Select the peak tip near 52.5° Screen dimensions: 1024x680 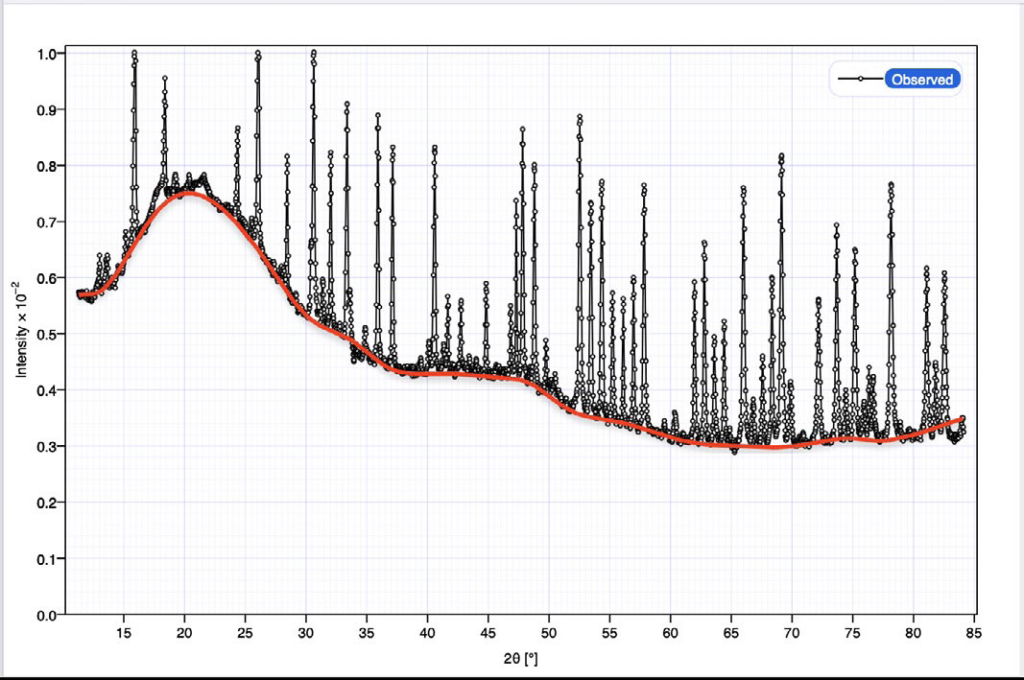click(579, 117)
